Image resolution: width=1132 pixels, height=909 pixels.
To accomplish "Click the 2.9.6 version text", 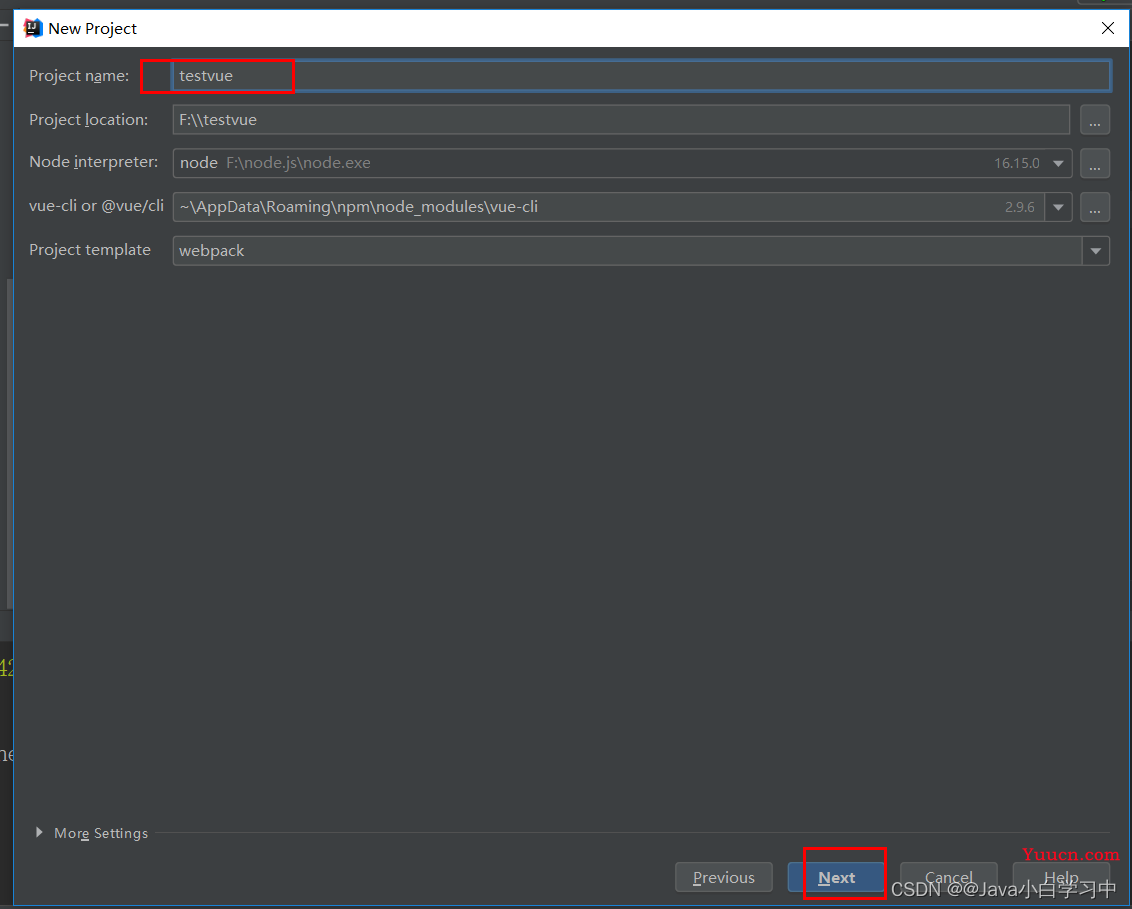I will [1019, 207].
